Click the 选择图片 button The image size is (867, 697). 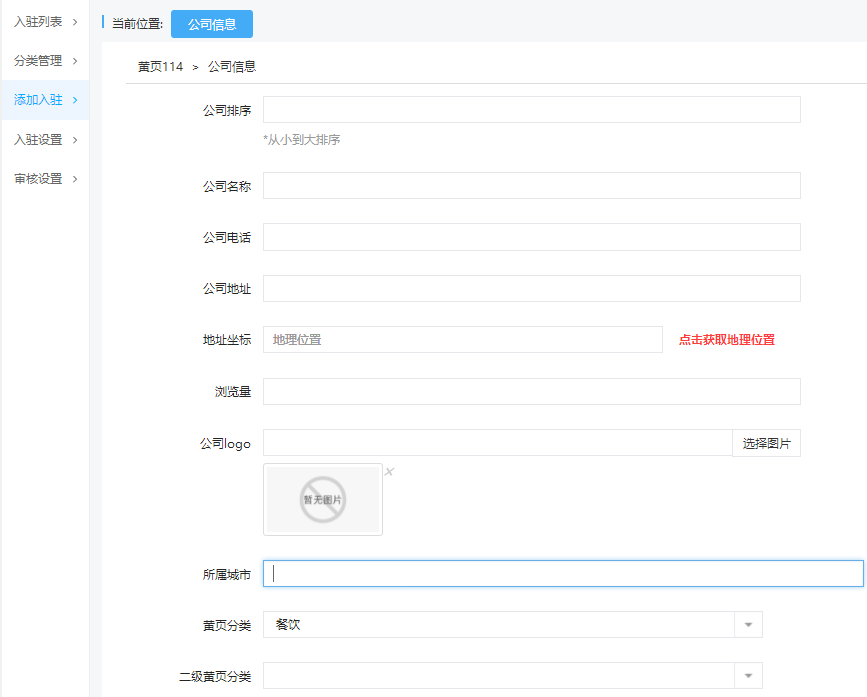(x=766, y=443)
